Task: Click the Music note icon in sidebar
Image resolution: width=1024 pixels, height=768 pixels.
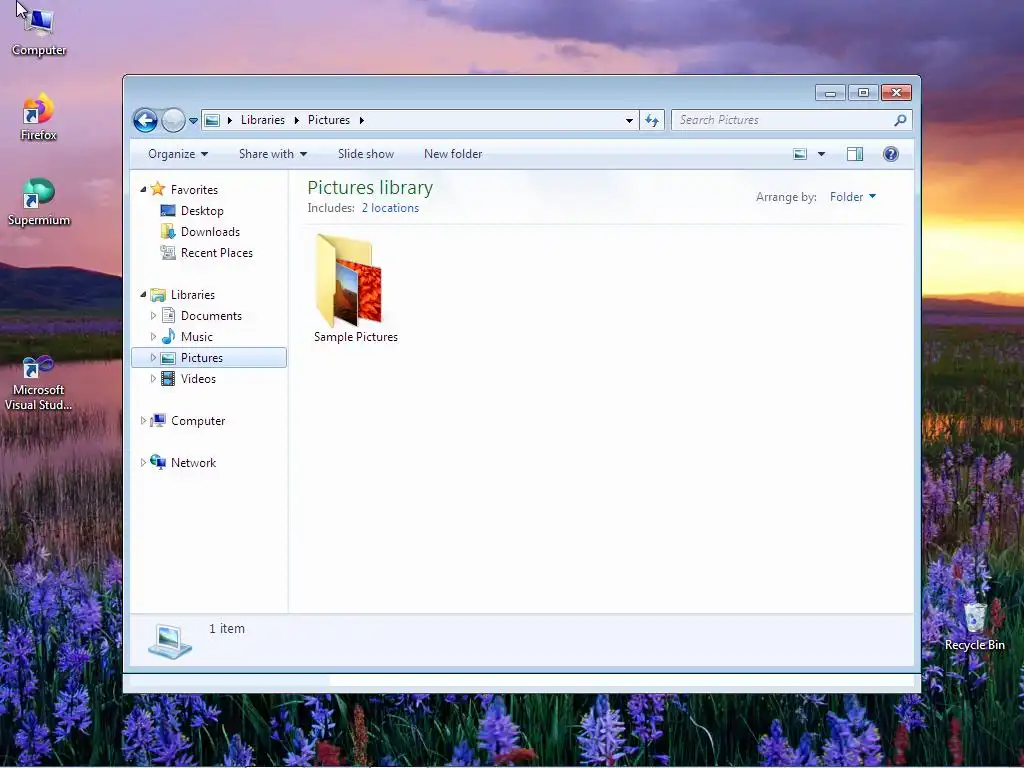Action: click(168, 336)
